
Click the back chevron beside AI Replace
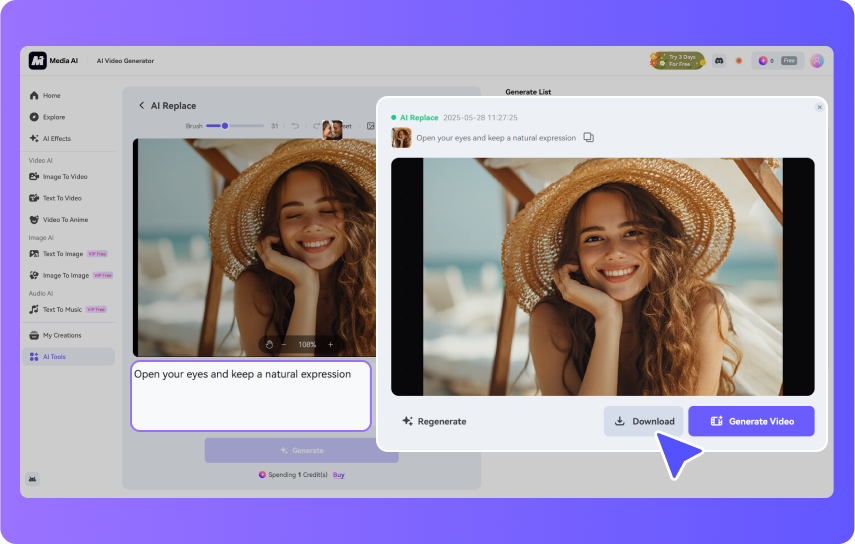[141, 105]
